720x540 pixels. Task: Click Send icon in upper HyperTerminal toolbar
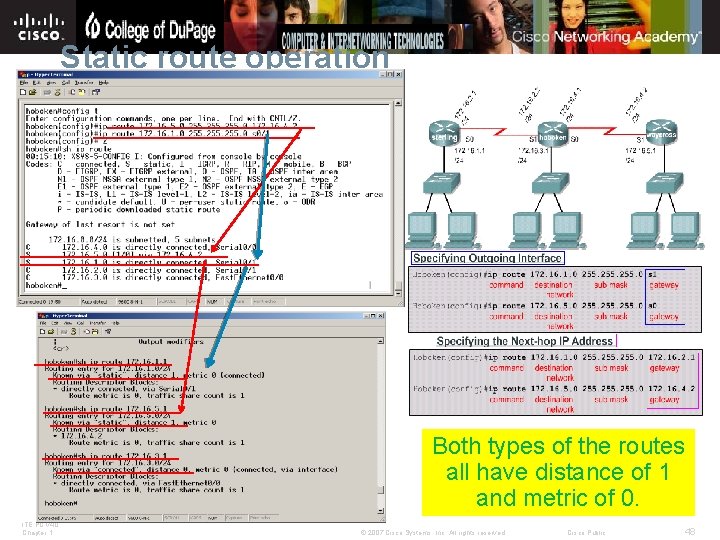point(72,92)
